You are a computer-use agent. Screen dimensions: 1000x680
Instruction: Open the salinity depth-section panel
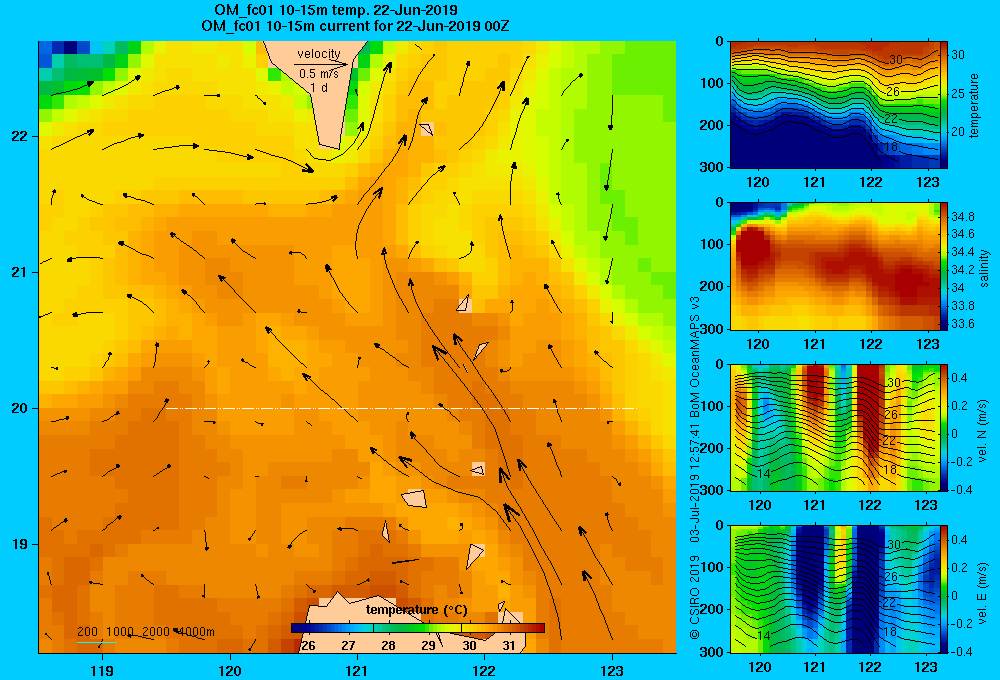tap(834, 266)
